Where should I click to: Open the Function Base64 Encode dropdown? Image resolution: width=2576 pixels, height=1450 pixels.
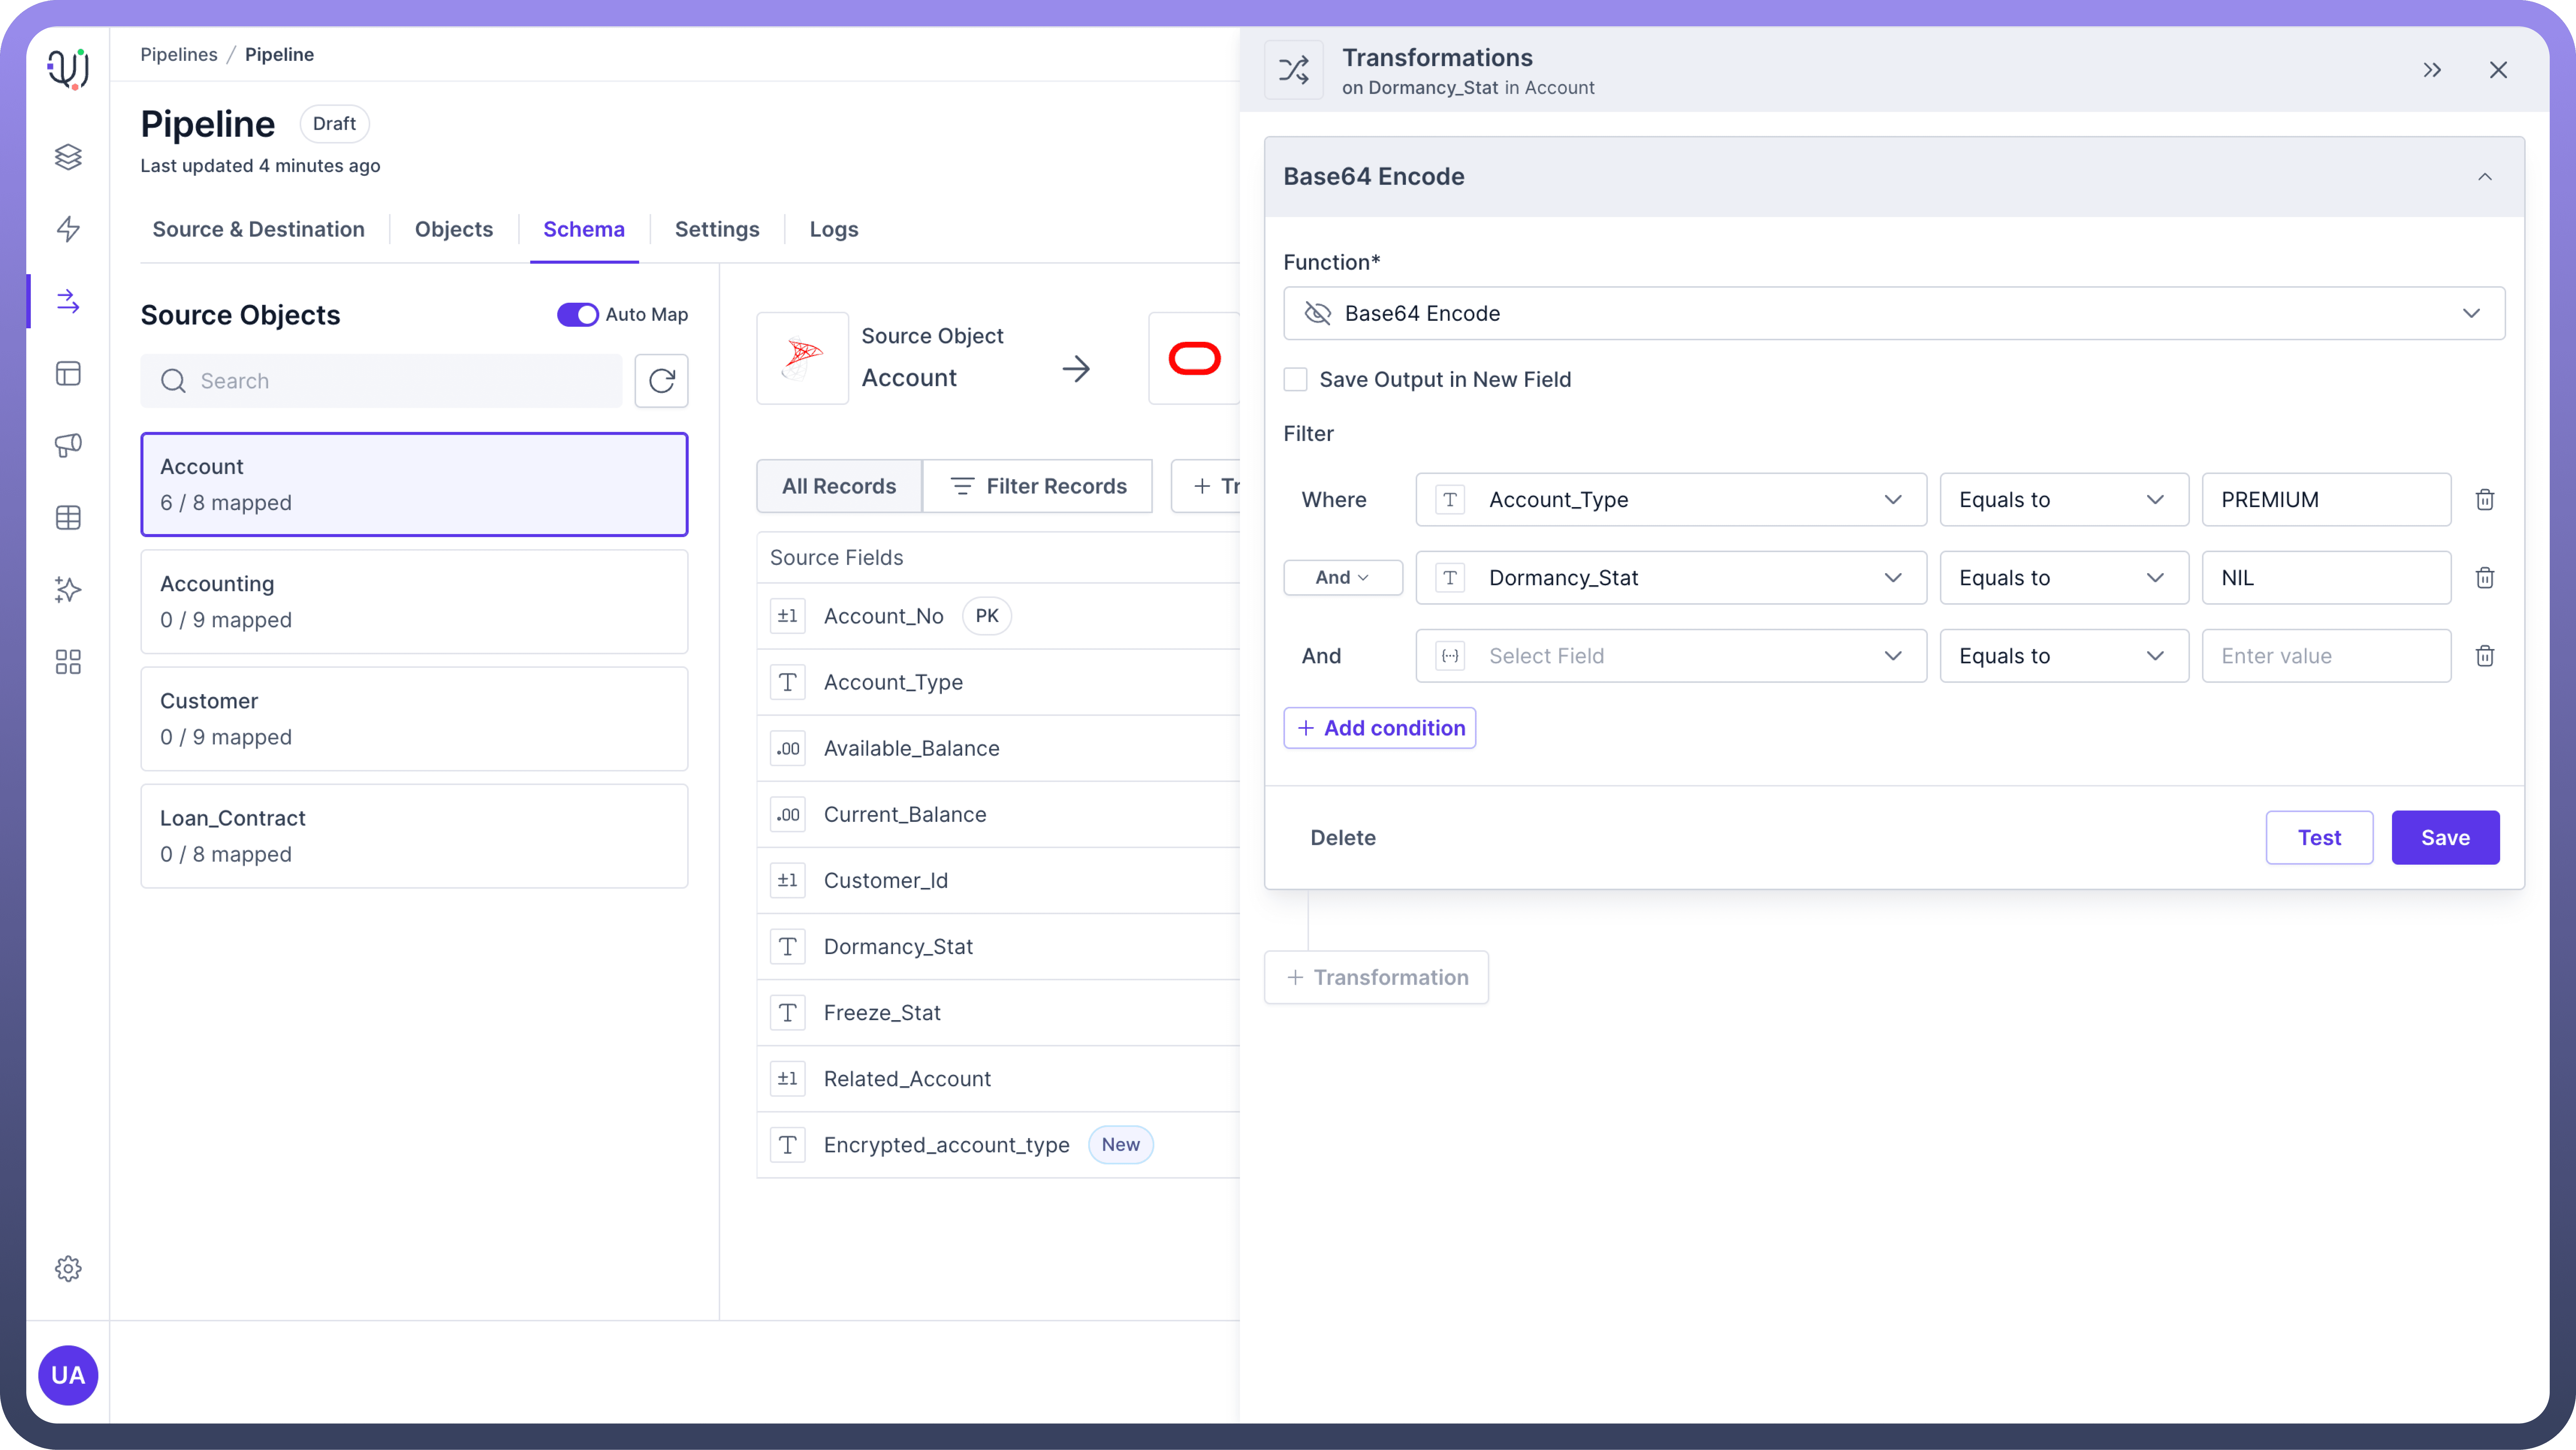(1893, 313)
